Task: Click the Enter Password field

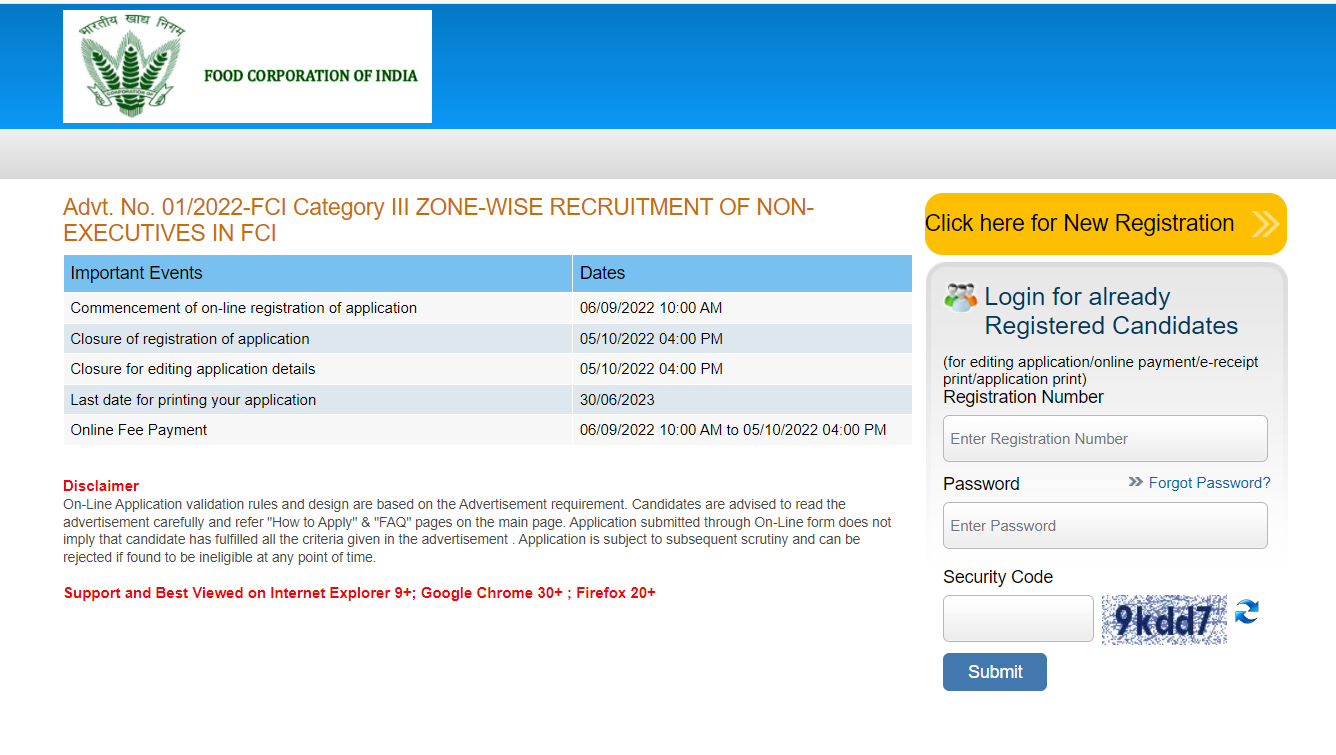Action: 1104,525
